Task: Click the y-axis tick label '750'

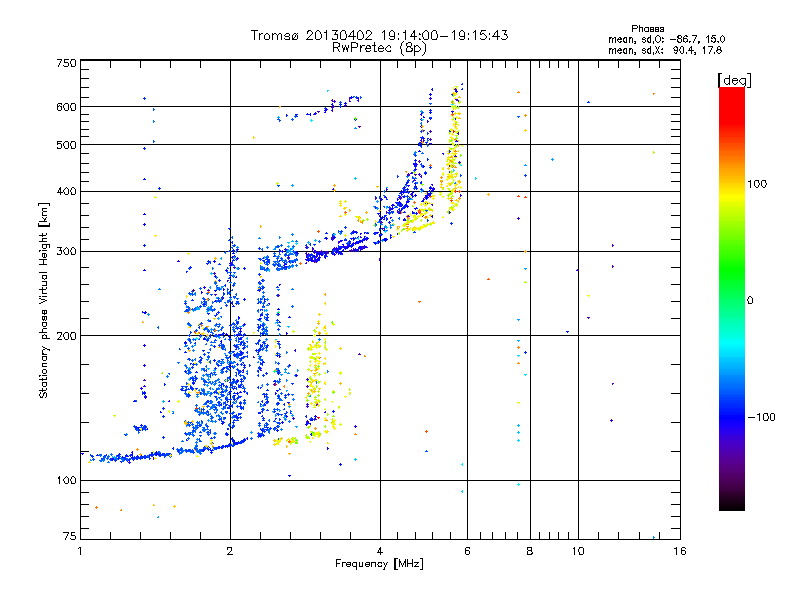Action: pos(66,63)
